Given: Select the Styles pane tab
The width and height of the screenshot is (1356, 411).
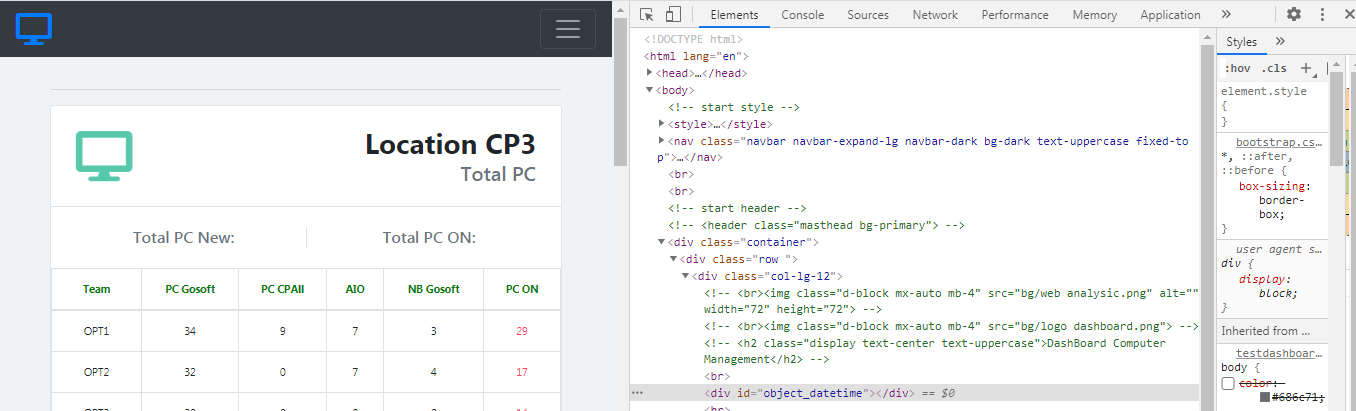Looking at the screenshot, I should tap(1242, 42).
